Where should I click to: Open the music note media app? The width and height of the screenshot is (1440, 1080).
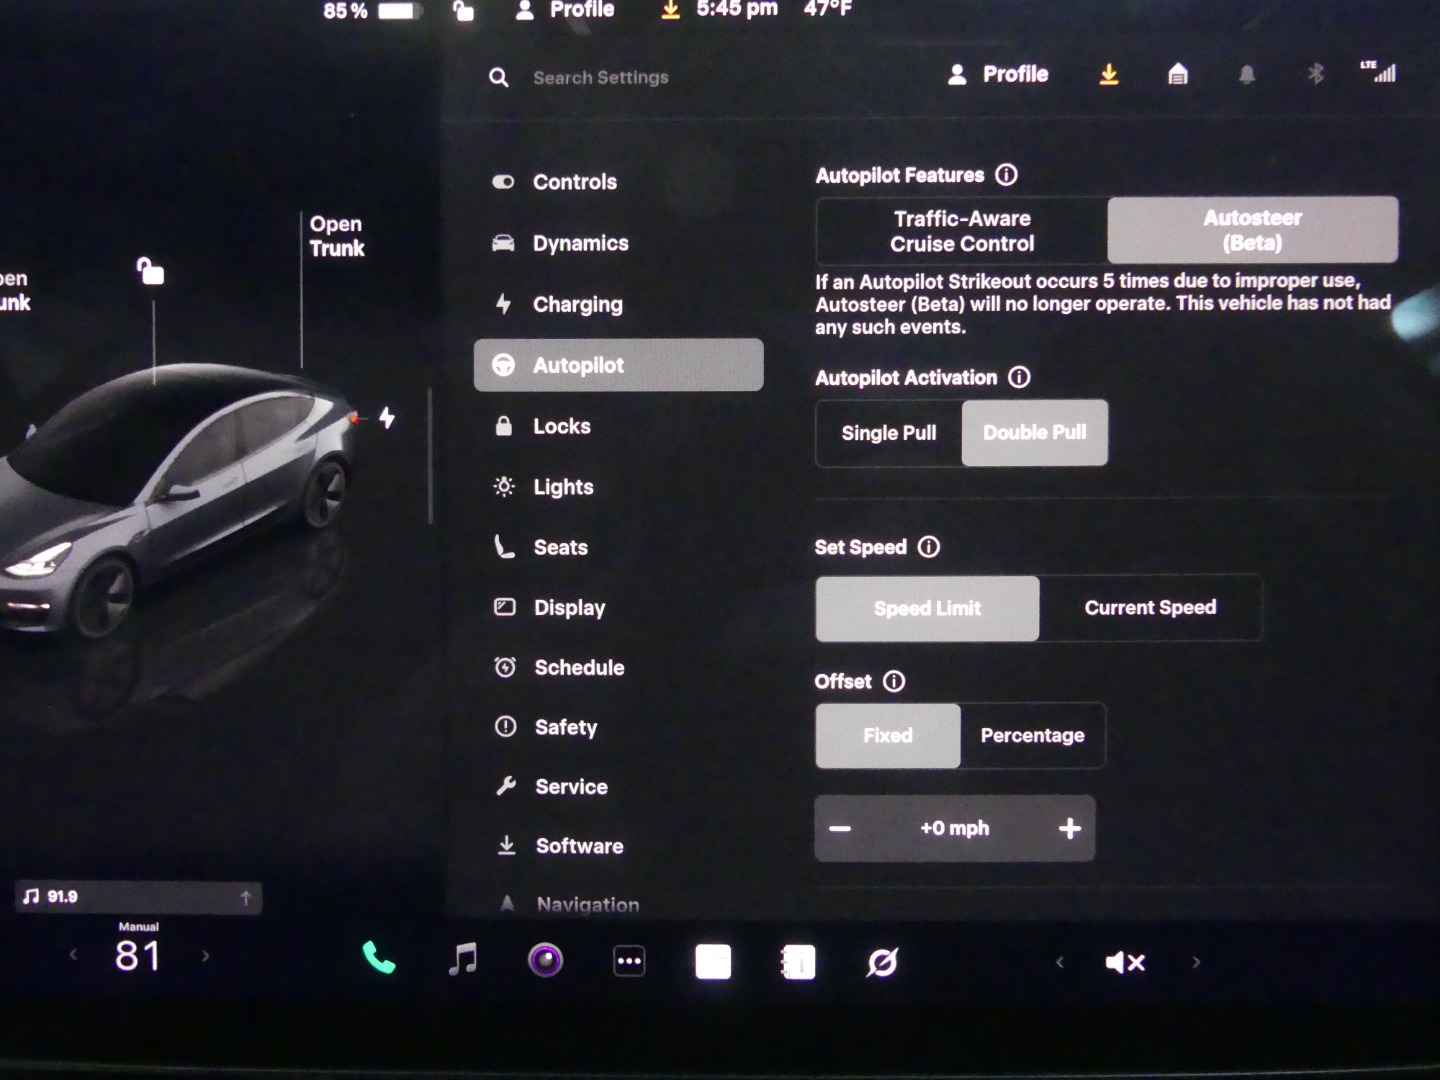tap(462, 961)
